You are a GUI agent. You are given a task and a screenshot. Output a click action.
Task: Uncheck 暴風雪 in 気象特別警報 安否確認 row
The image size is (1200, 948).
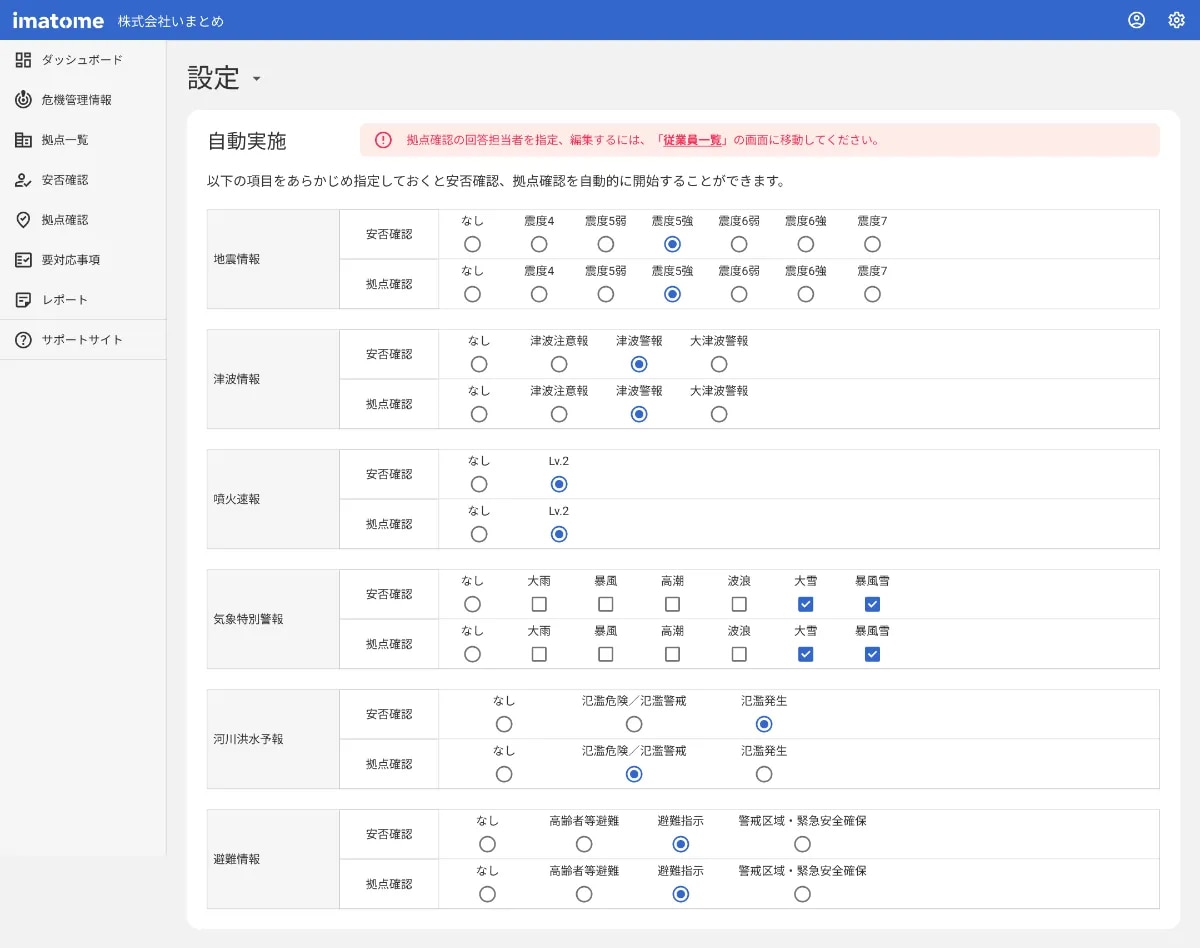872,604
